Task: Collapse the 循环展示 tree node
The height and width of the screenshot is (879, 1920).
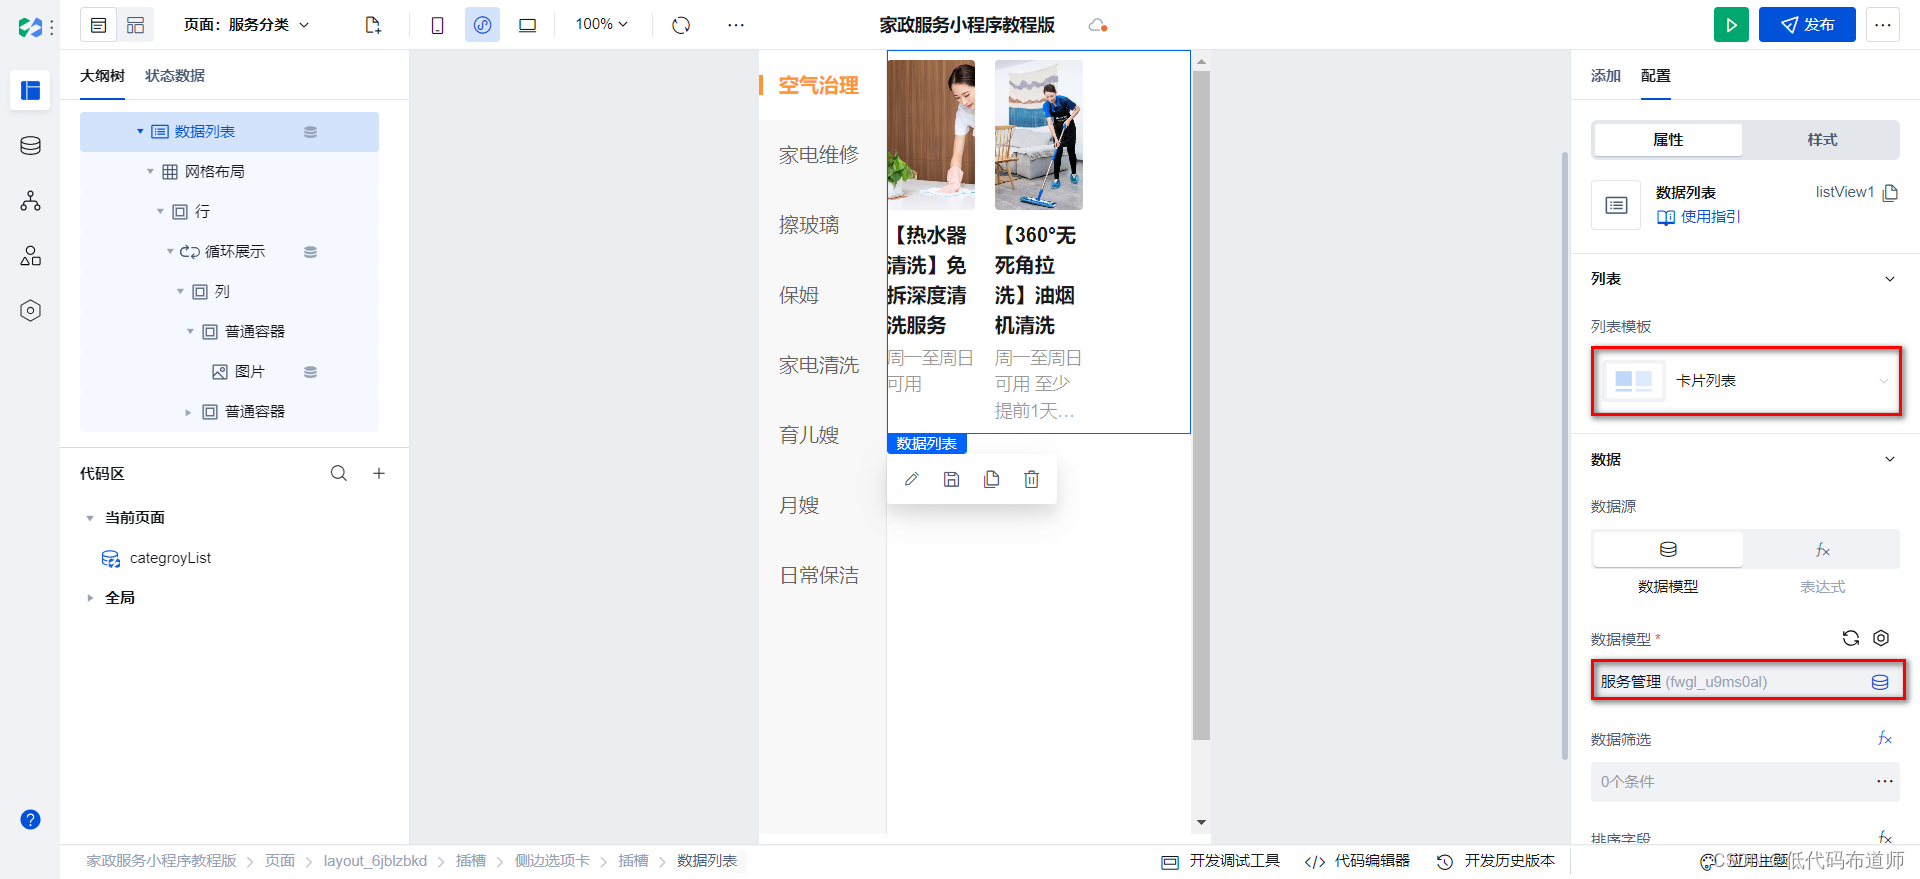Action: pos(170,252)
